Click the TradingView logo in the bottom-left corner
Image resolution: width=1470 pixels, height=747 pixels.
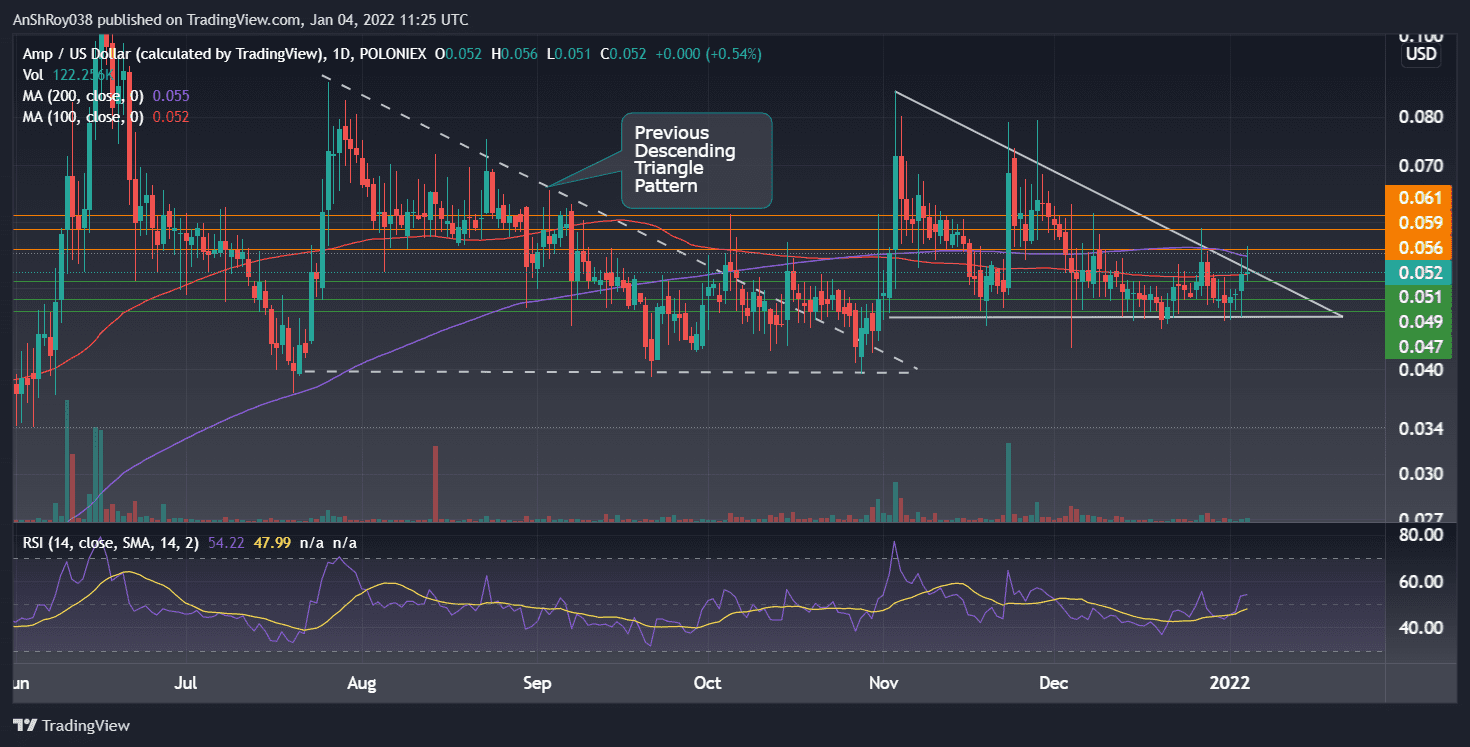pyautogui.click(x=72, y=725)
